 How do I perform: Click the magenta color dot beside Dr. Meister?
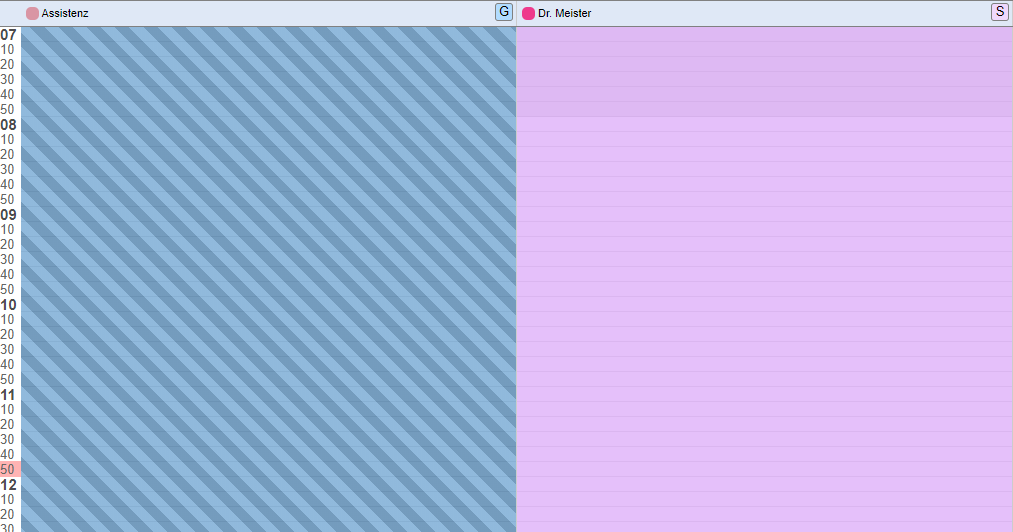click(528, 14)
